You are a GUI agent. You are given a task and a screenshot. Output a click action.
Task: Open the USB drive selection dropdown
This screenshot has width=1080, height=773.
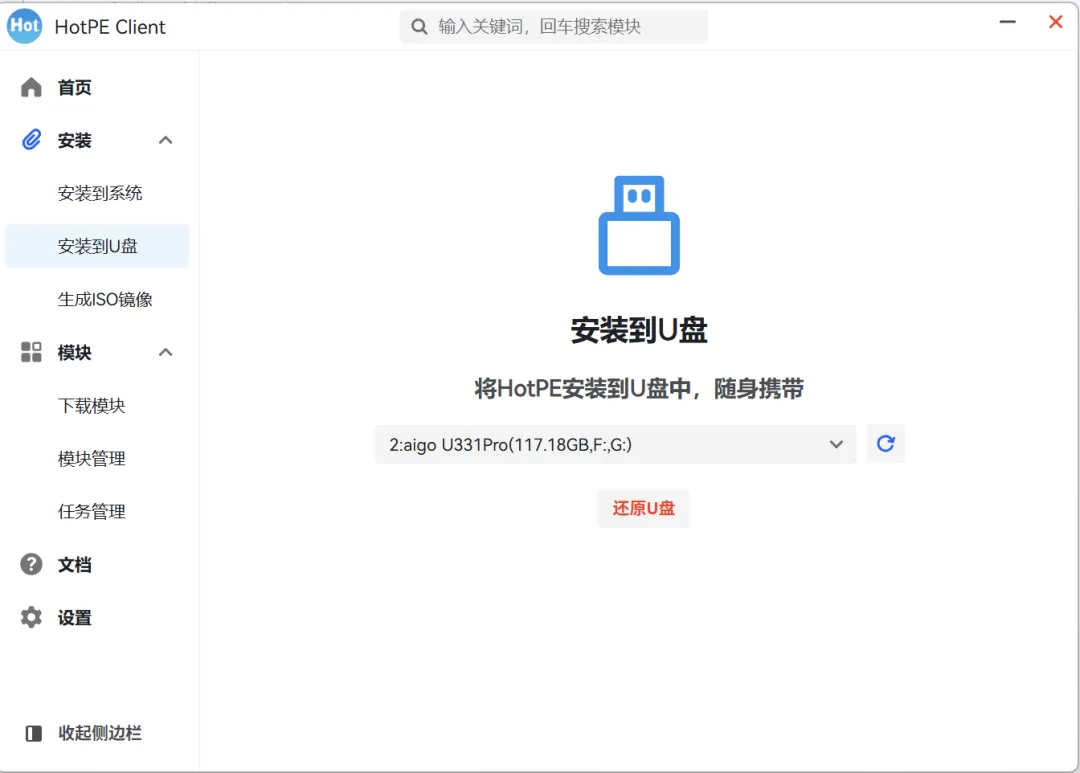pyautogui.click(x=615, y=444)
